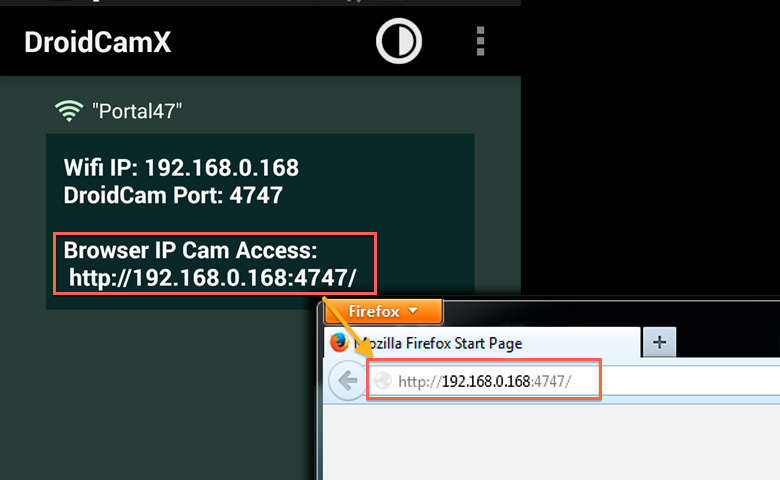Screen dimensions: 780x480
Task: Expand the Firefox button dropdown arrow
Action: click(x=412, y=311)
